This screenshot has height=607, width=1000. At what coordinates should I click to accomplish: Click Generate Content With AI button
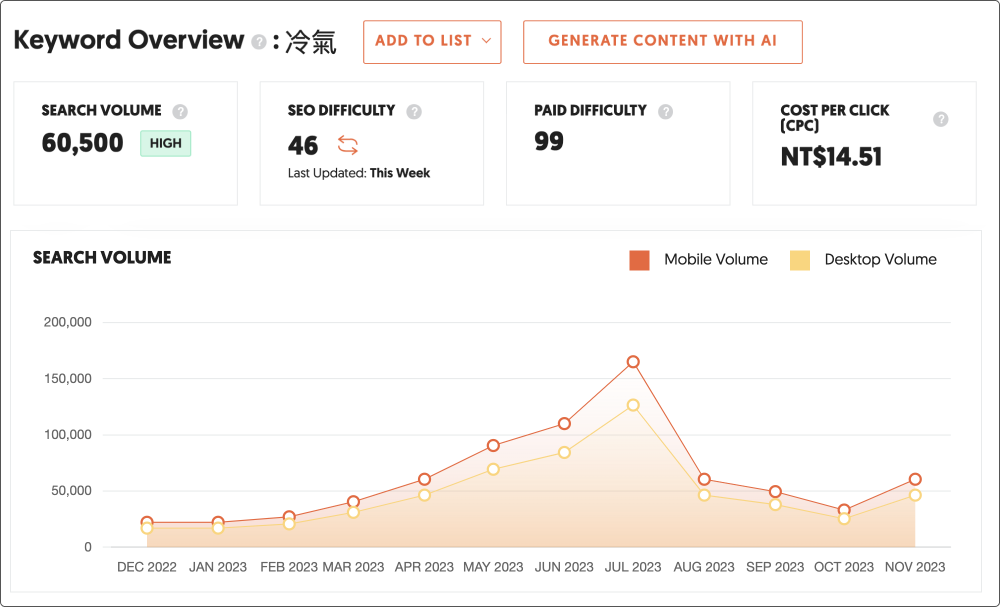(662, 41)
